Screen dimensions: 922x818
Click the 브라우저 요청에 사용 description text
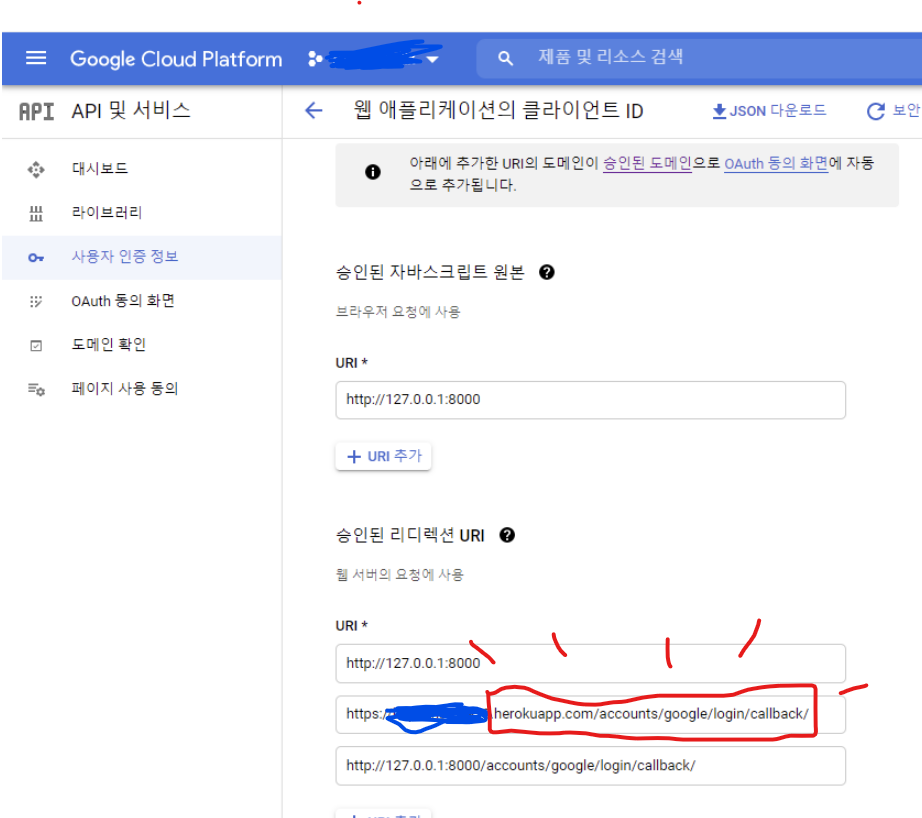(398, 312)
